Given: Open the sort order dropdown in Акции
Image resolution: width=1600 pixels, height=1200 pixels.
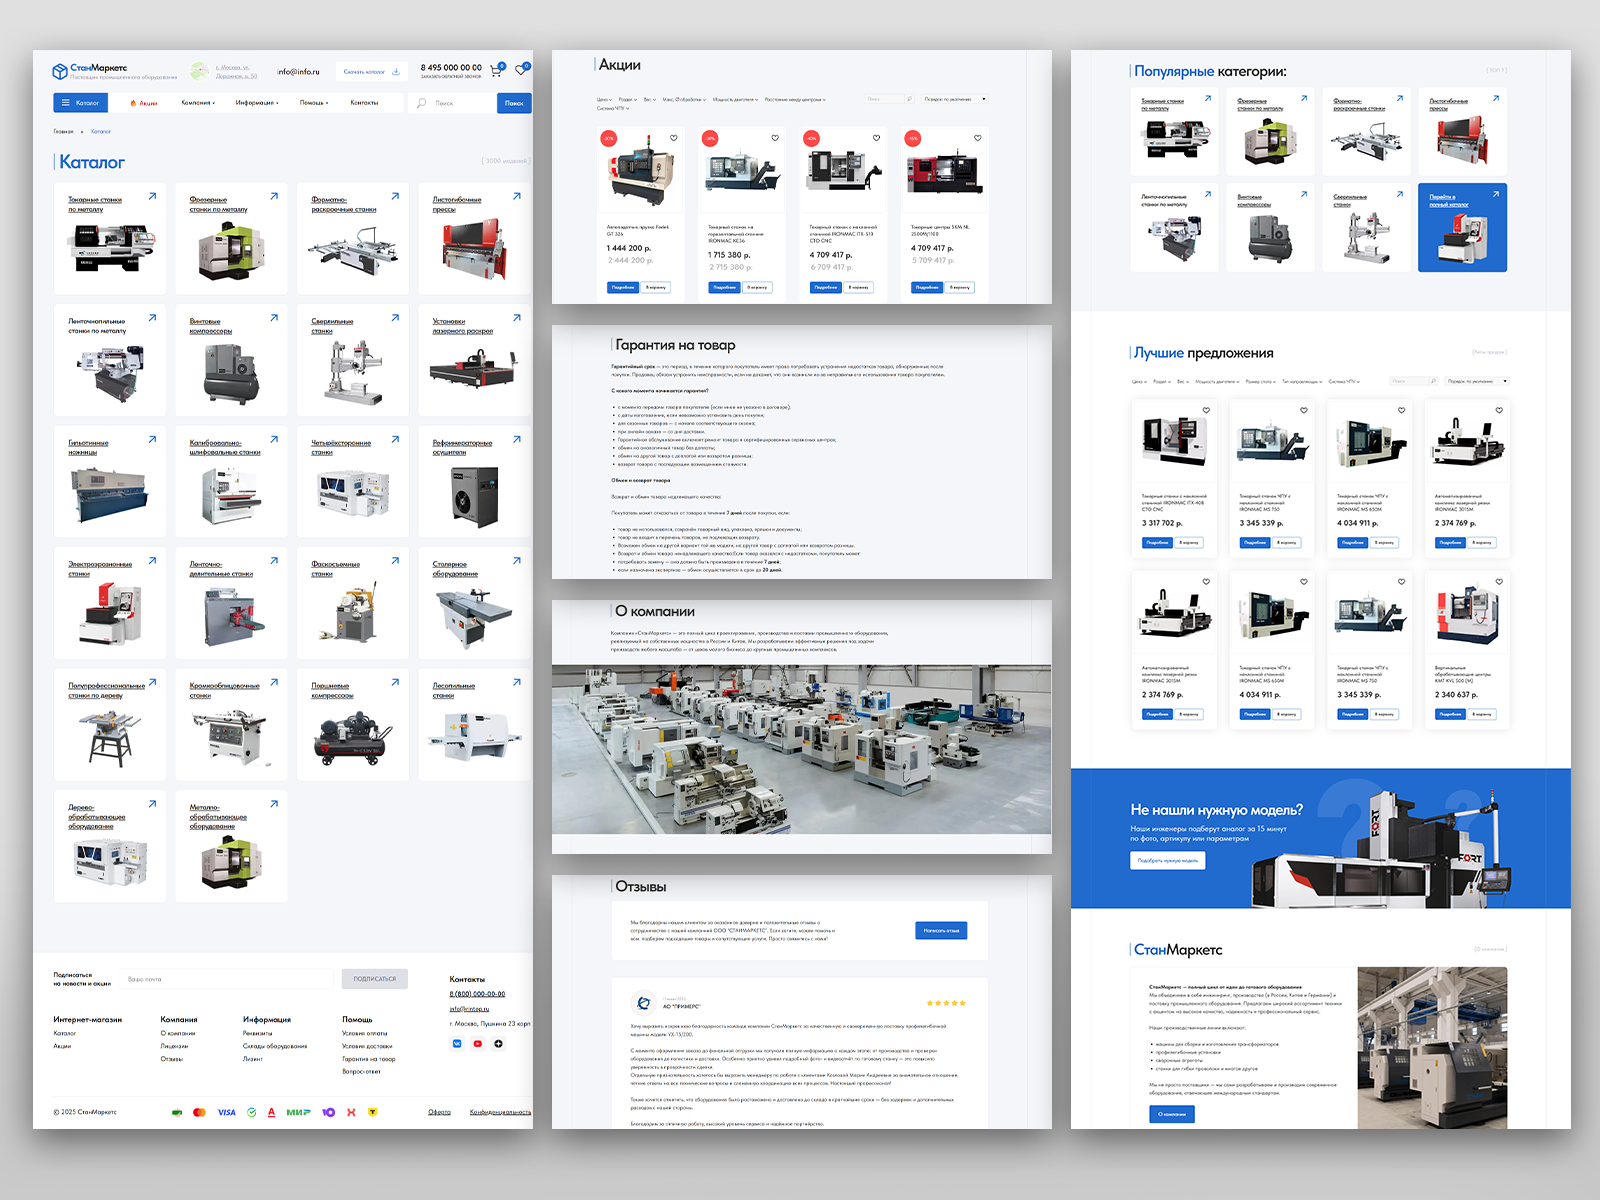Looking at the screenshot, I should point(954,99).
